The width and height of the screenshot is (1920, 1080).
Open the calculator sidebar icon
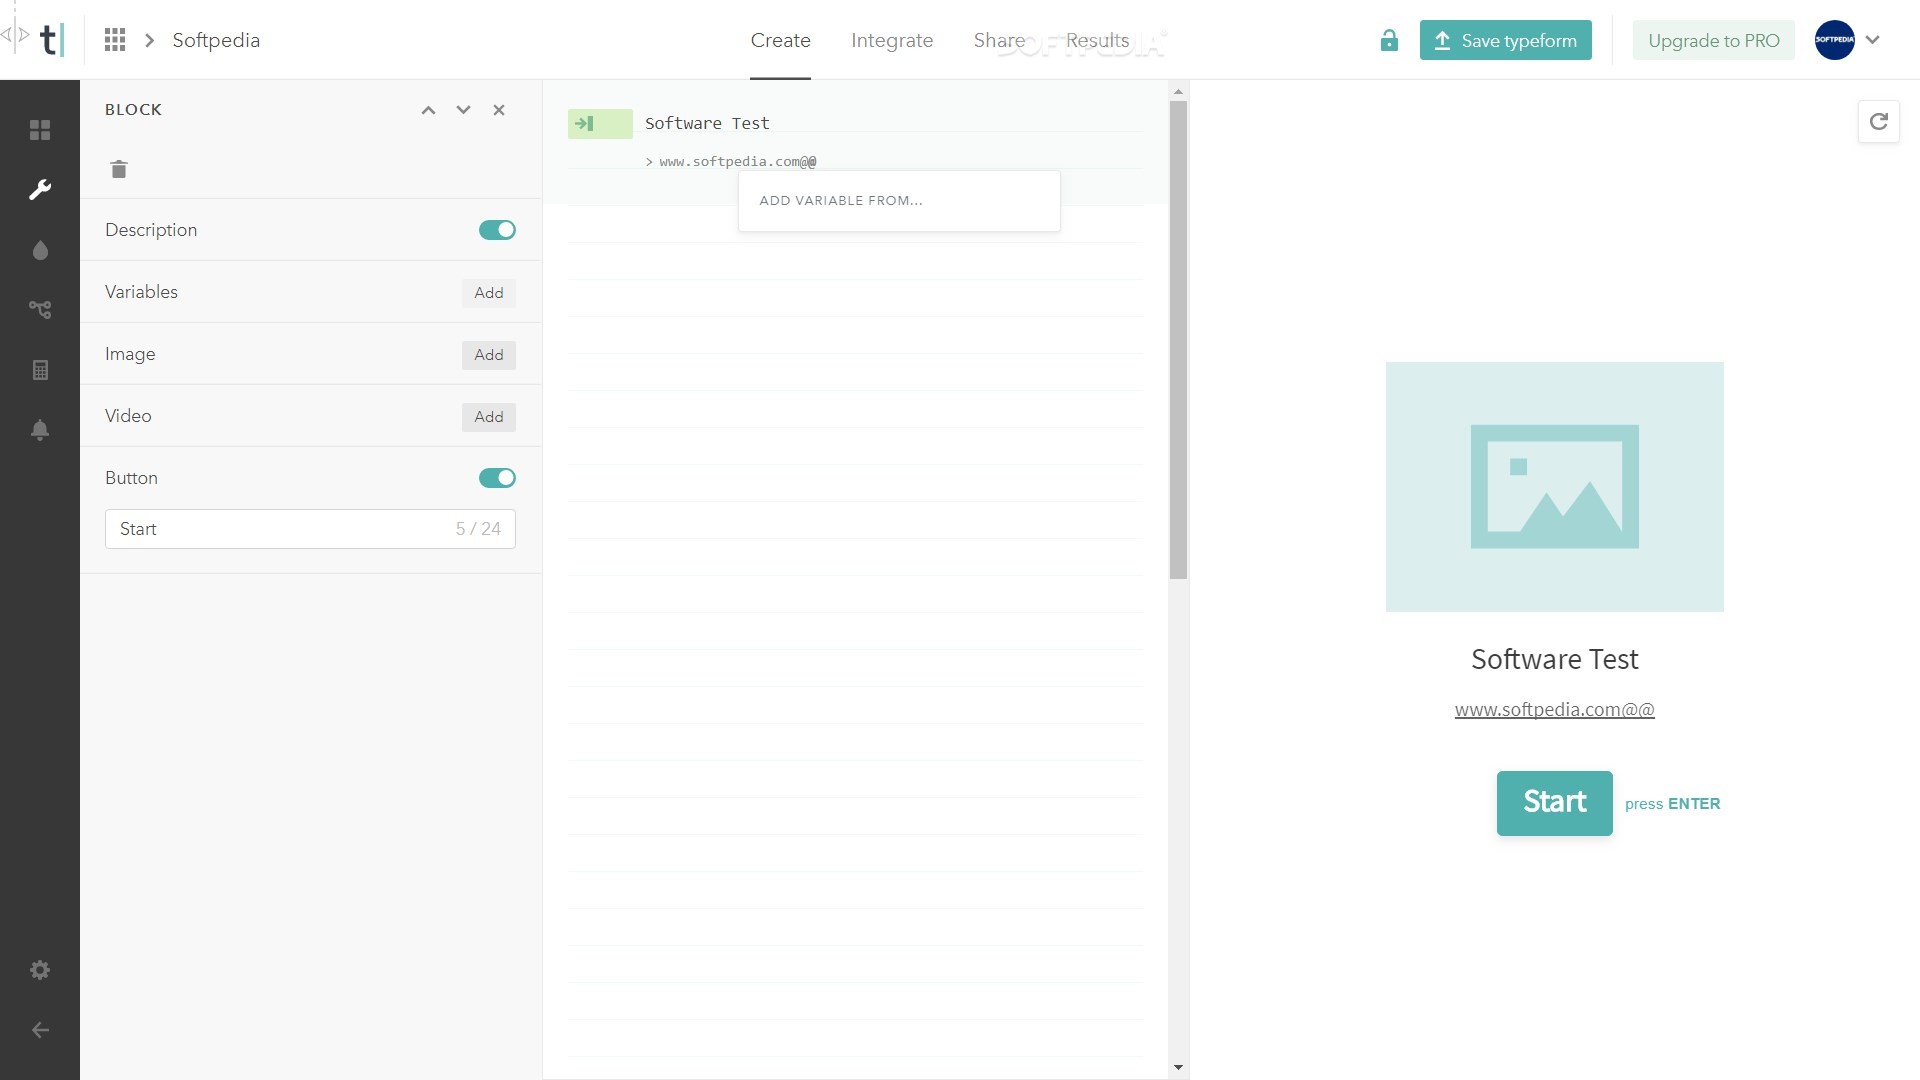point(40,370)
